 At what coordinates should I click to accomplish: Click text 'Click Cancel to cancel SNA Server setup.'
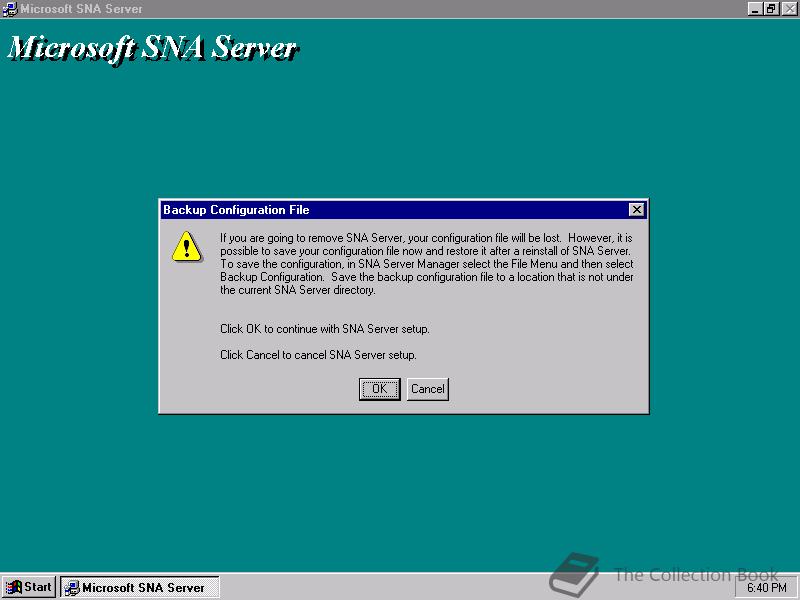(318, 355)
